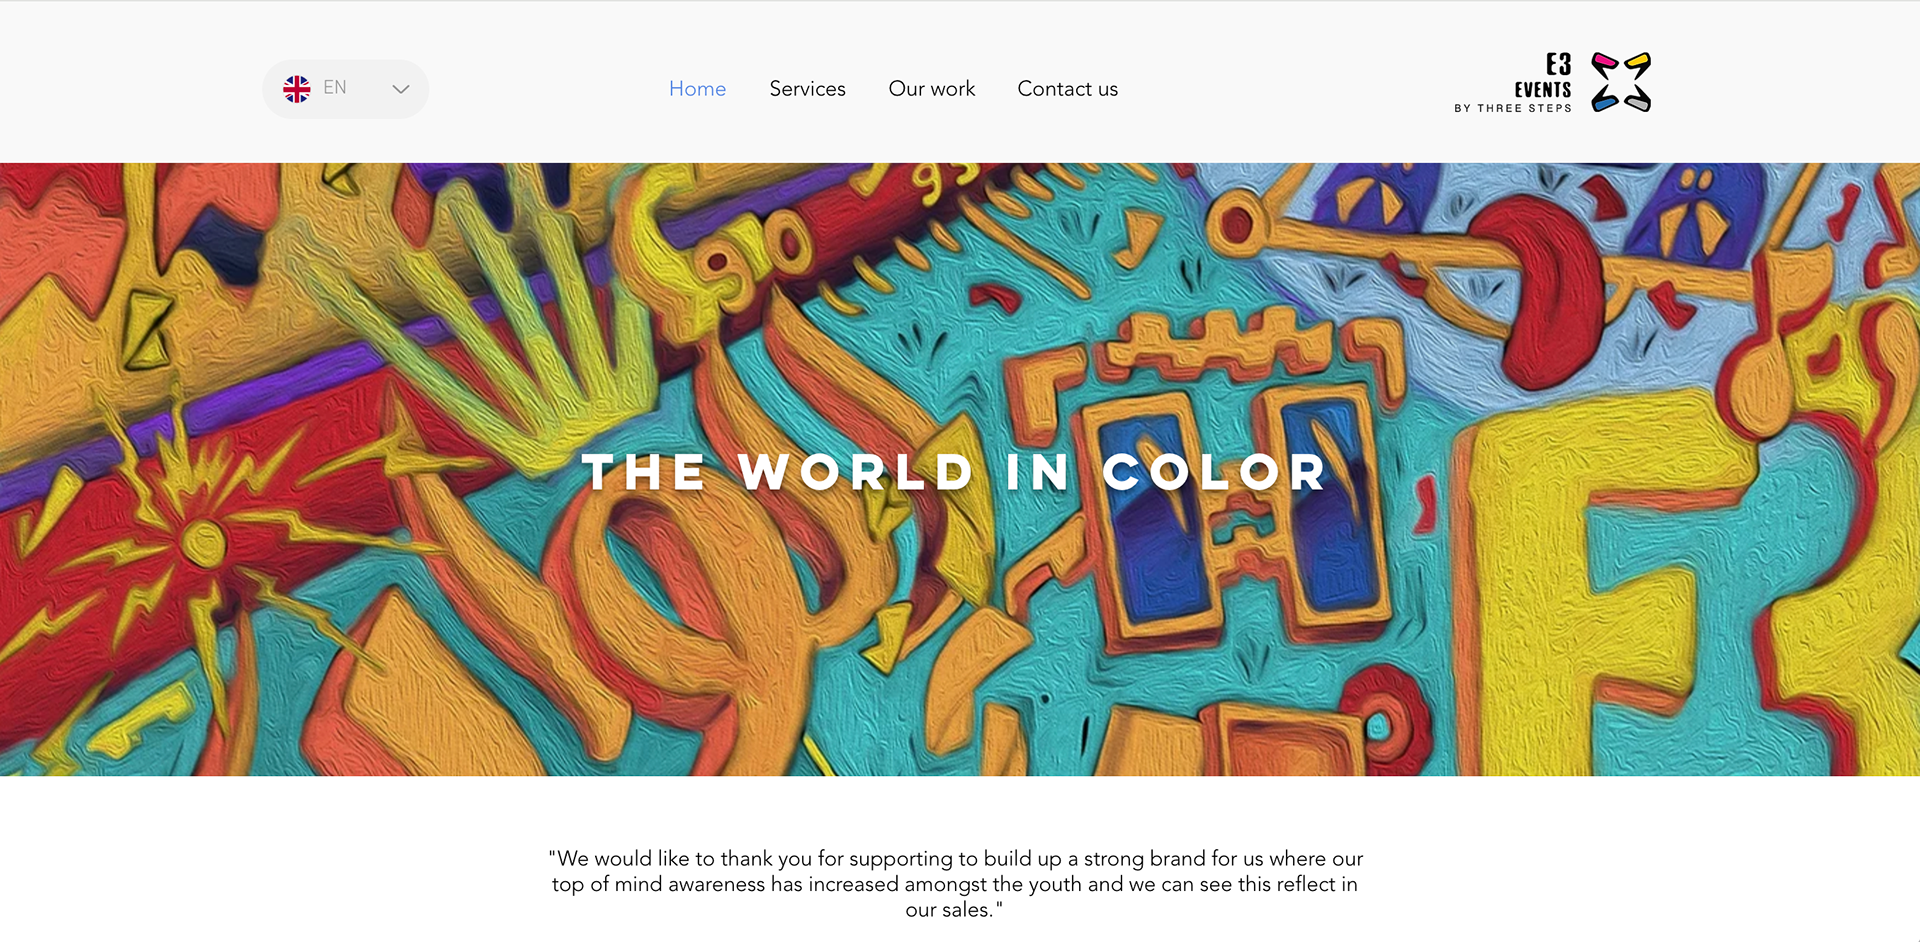
Task: Click the UK flag icon
Action: (296, 89)
